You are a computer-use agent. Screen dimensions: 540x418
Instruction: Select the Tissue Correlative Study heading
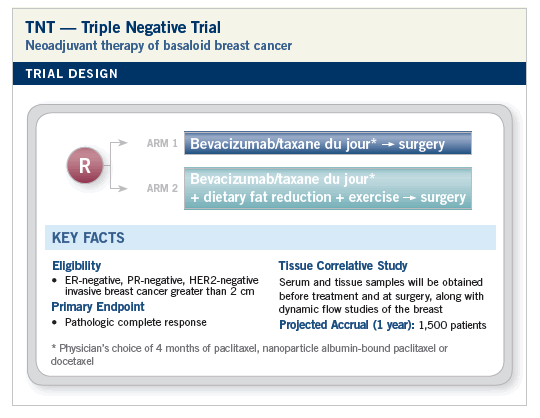[x=343, y=266]
